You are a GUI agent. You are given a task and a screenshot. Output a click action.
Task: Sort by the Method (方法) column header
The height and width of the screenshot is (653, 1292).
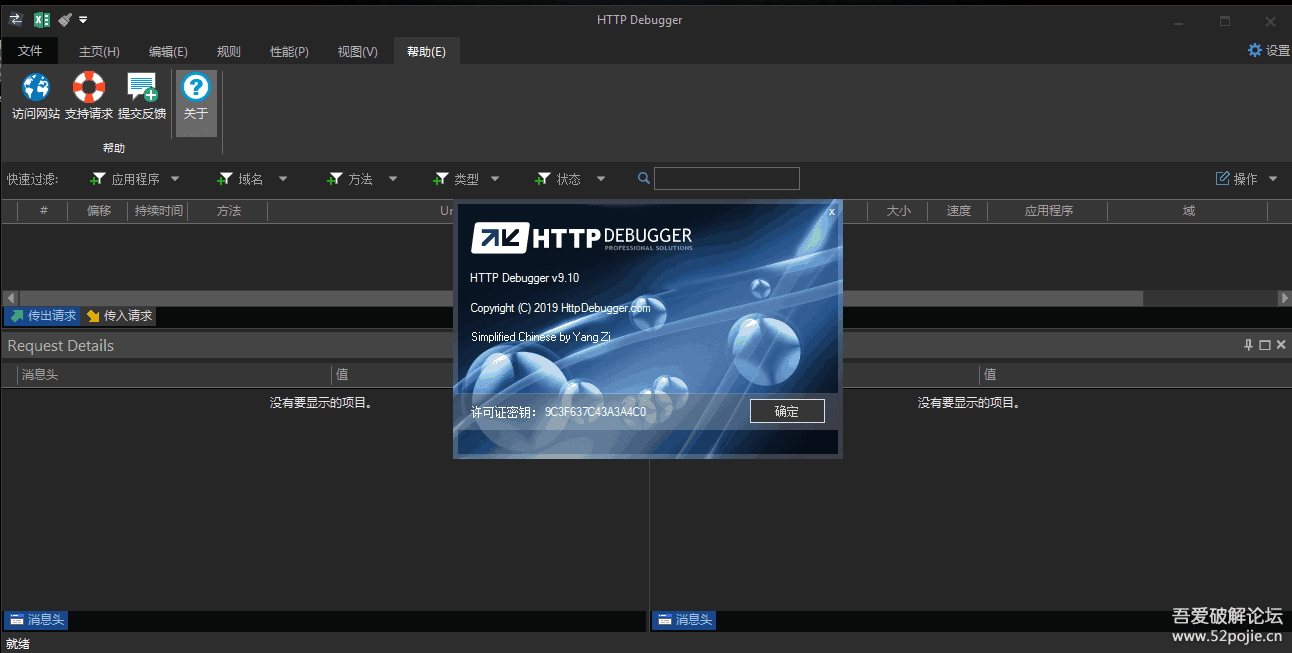(x=228, y=211)
